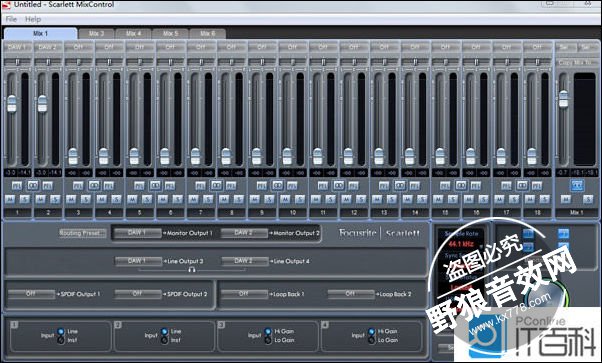
Task: Mute channel 13 with its M button
Action: [377, 199]
